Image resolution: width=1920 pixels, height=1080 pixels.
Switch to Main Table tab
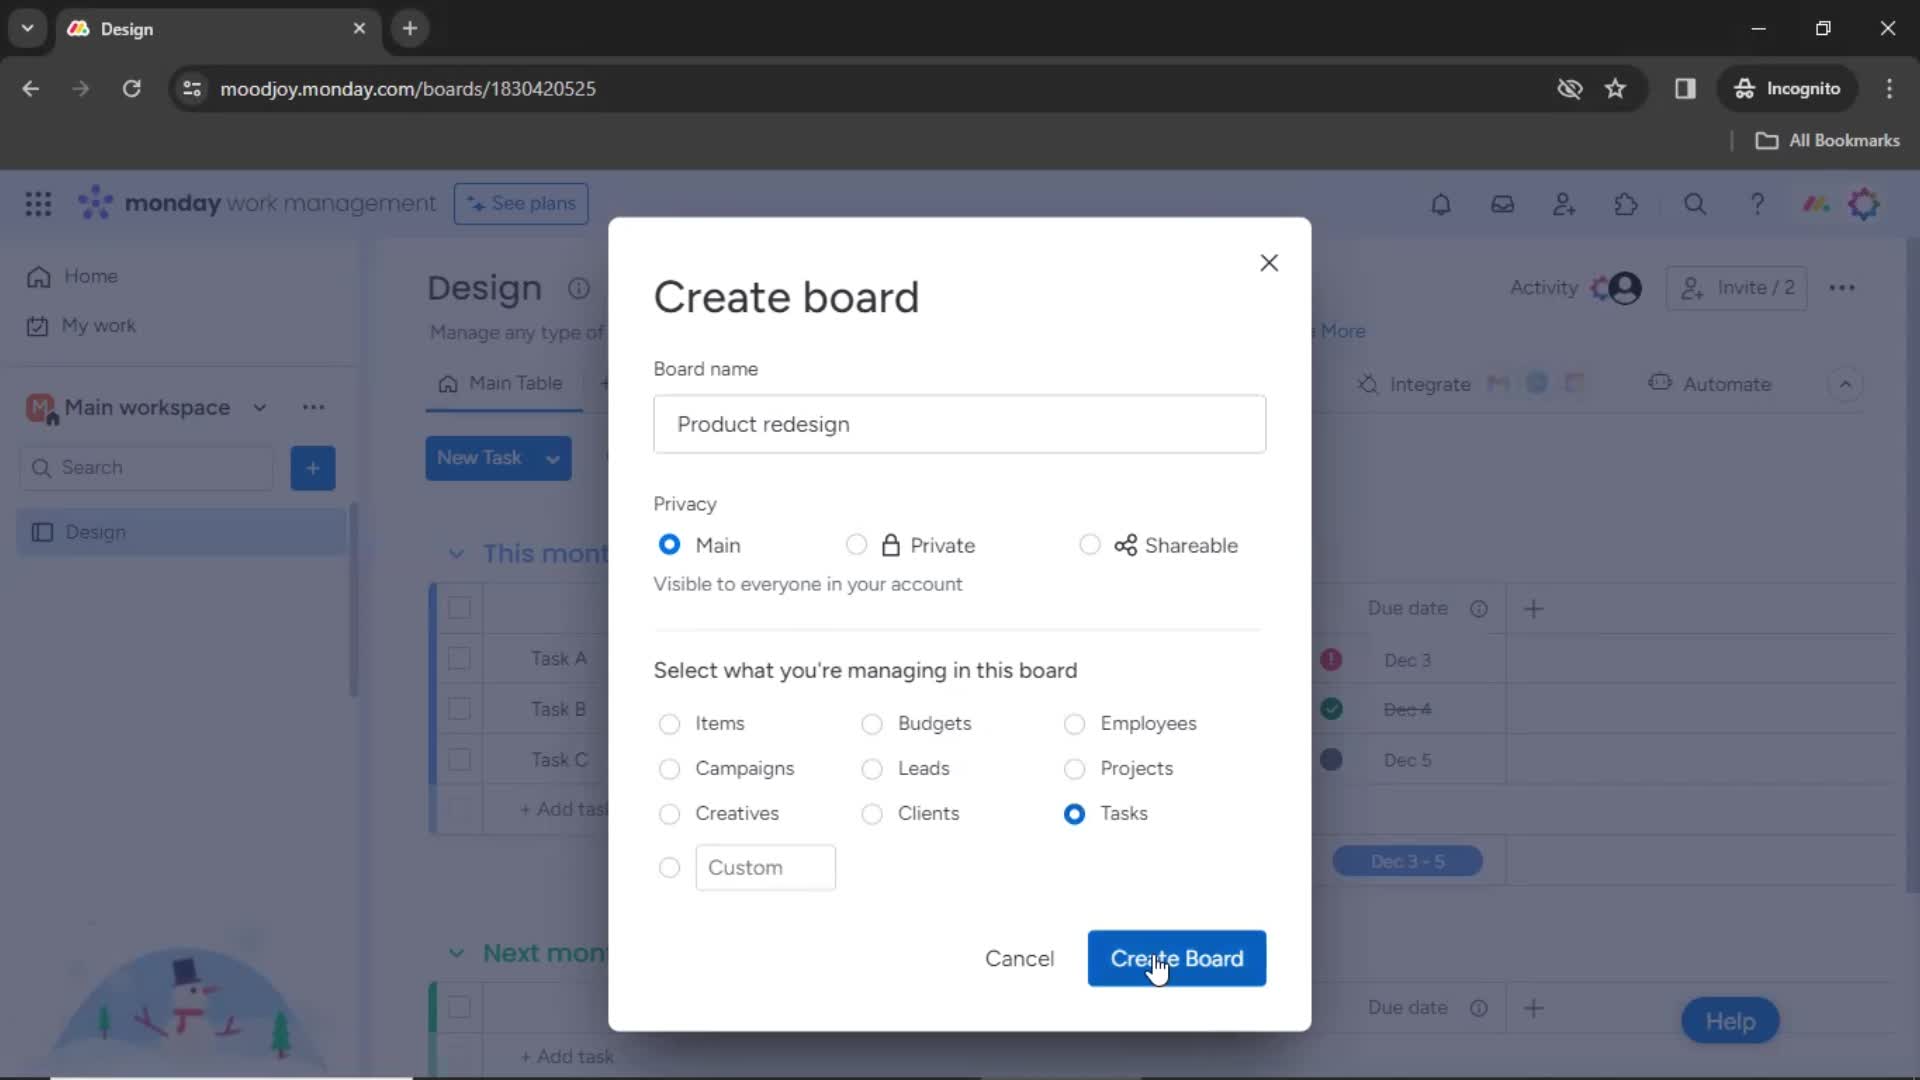[x=506, y=382]
